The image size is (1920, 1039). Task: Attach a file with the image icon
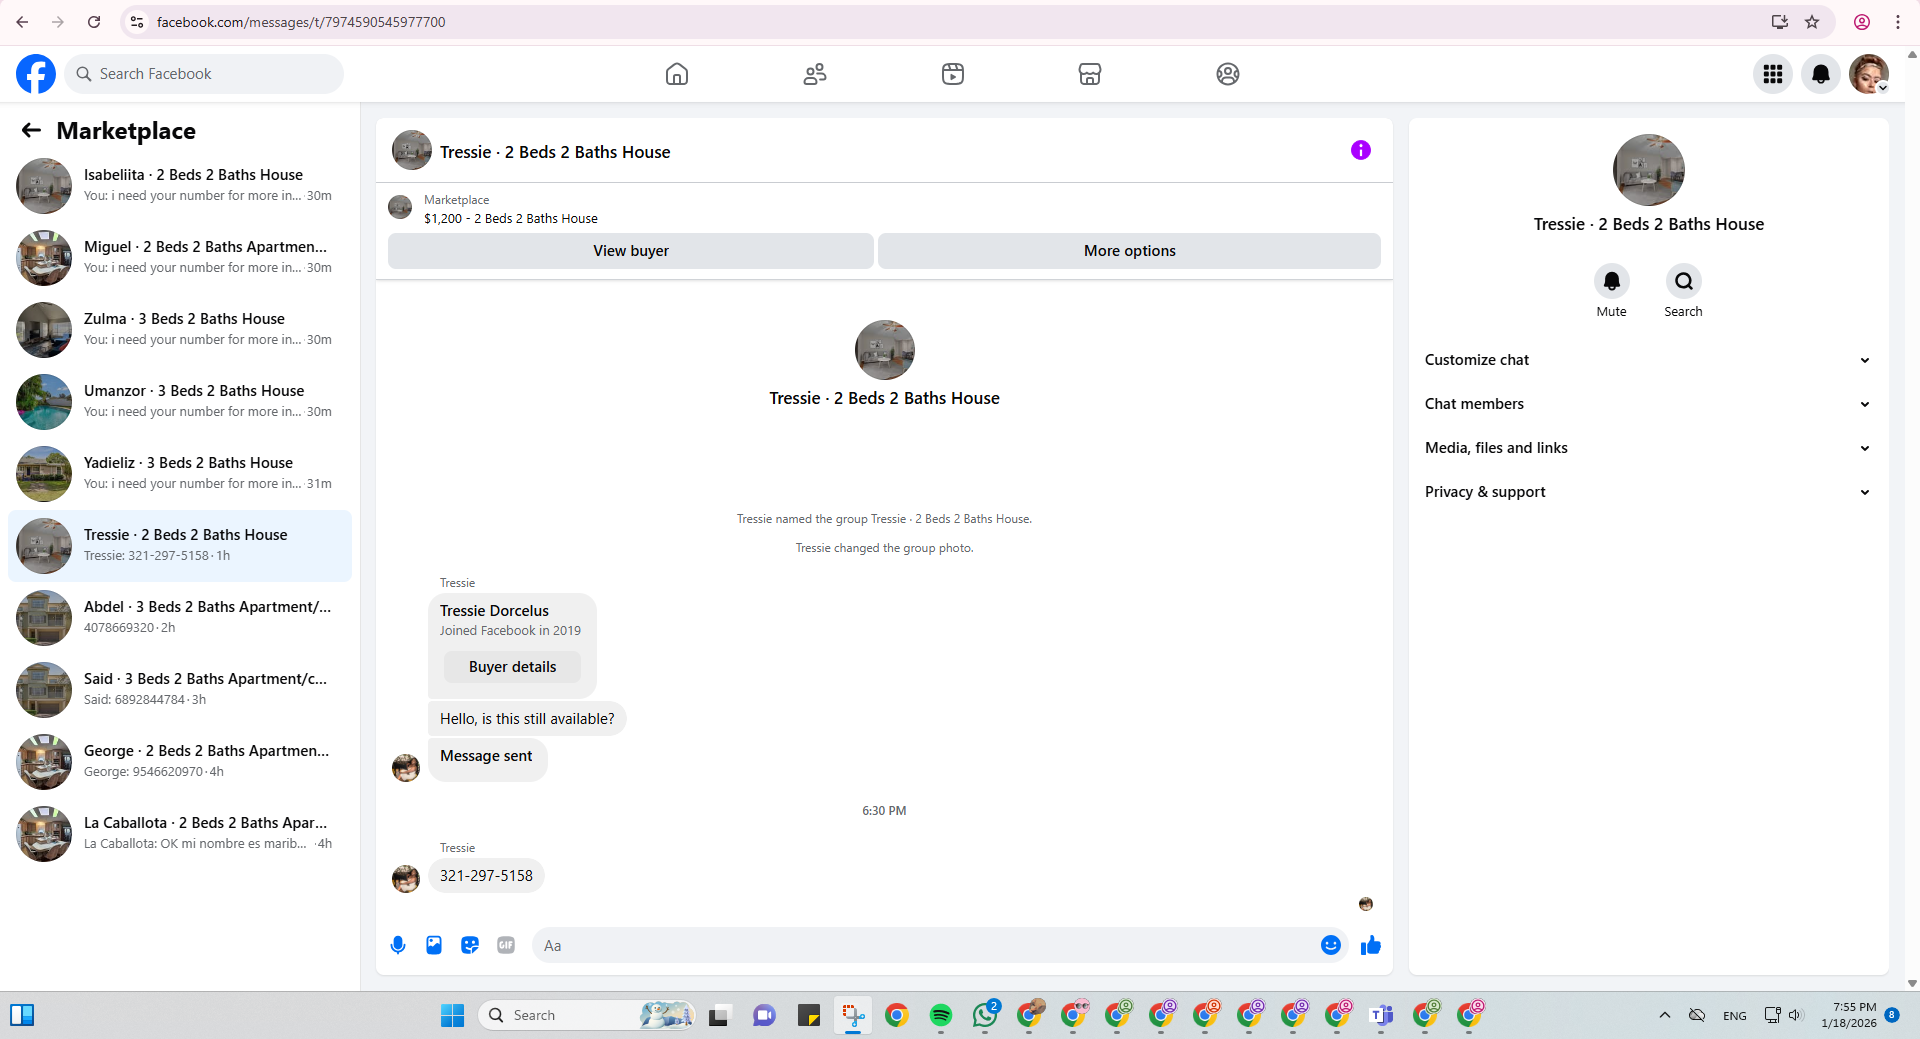coord(434,945)
